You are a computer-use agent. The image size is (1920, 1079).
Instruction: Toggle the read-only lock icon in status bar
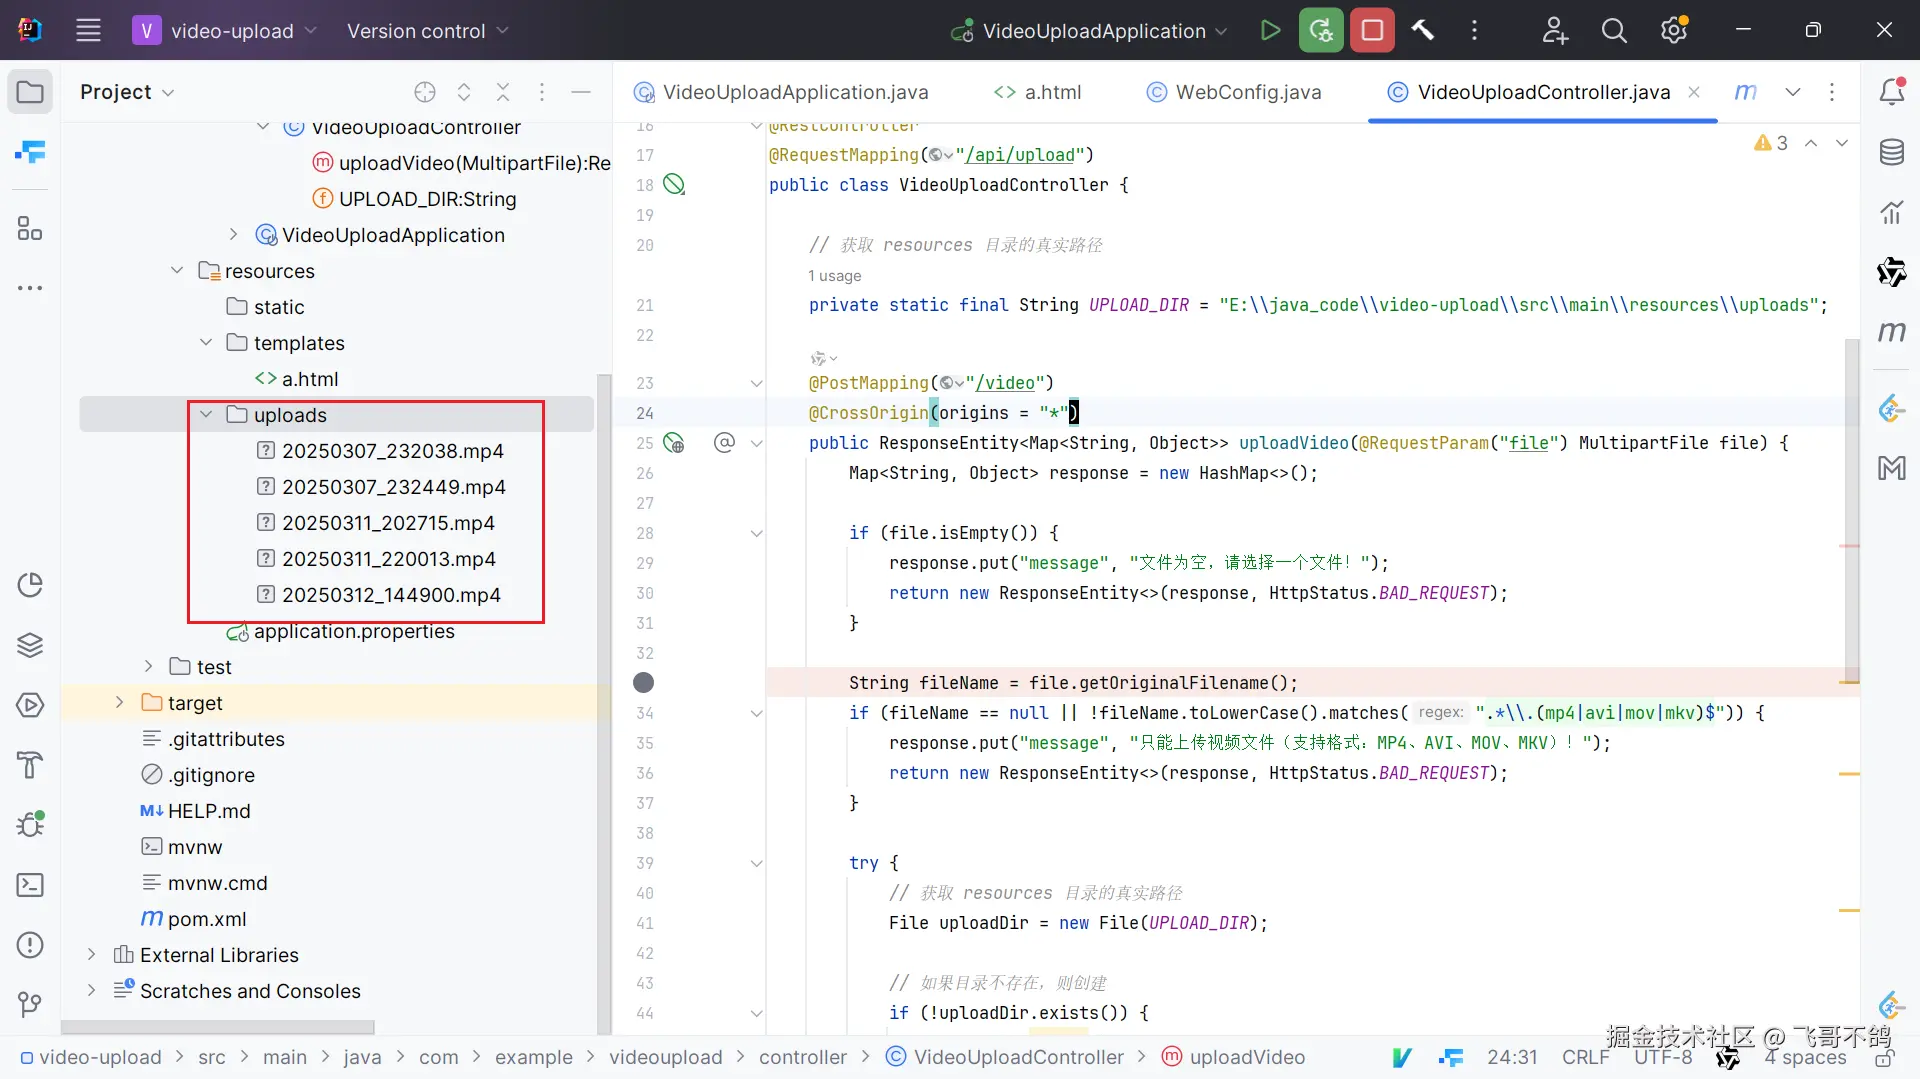pyautogui.click(x=1884, y=1058)
